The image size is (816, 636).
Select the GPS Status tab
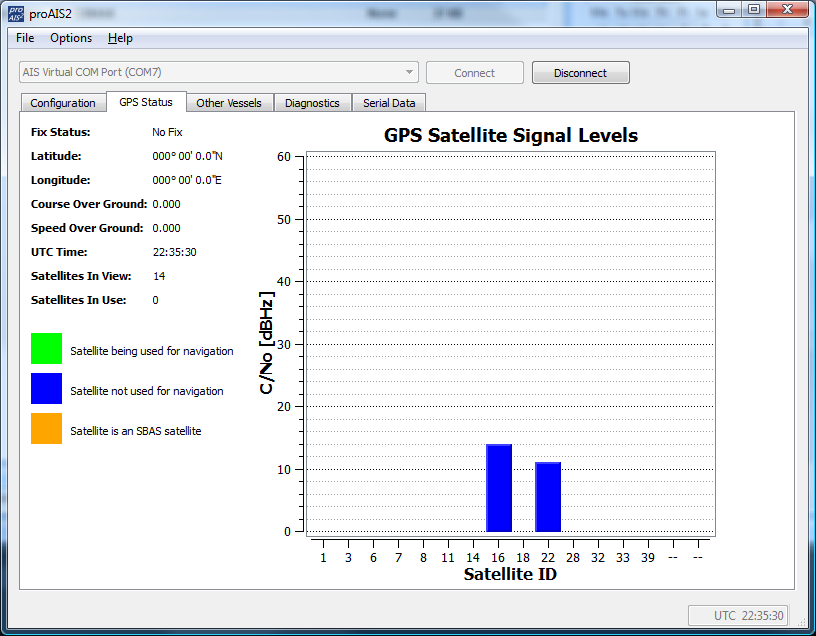click(x=144, y=102)
